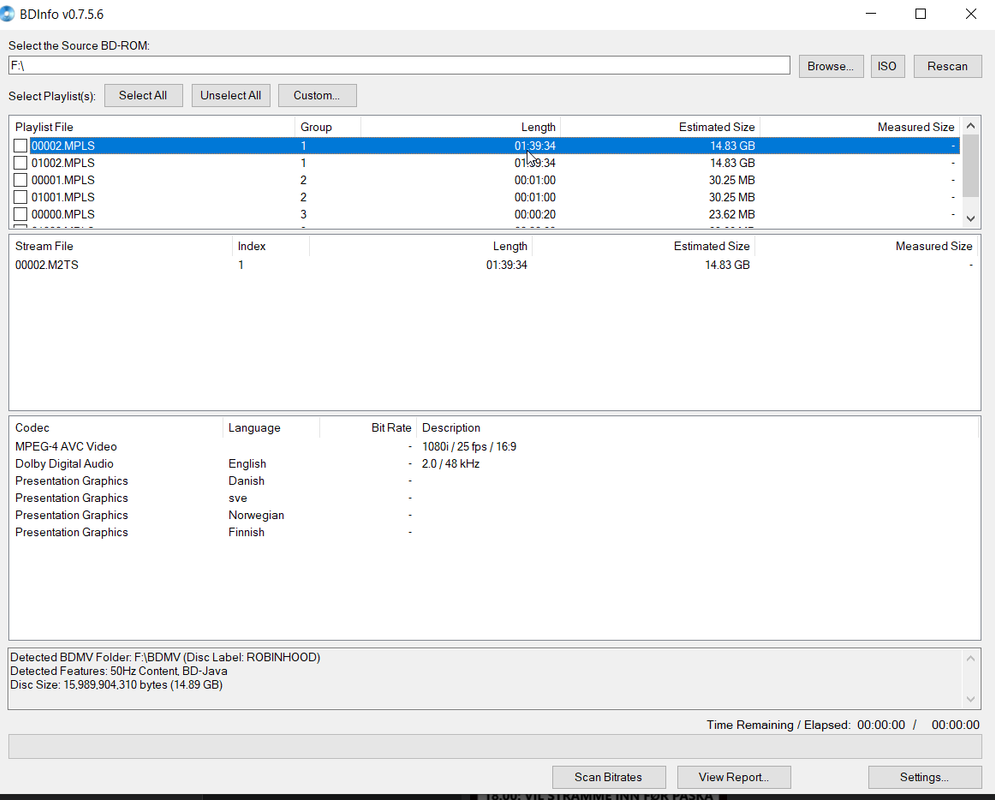Click the Browse... button
The image size is (995, 800).
coord(831,66)
